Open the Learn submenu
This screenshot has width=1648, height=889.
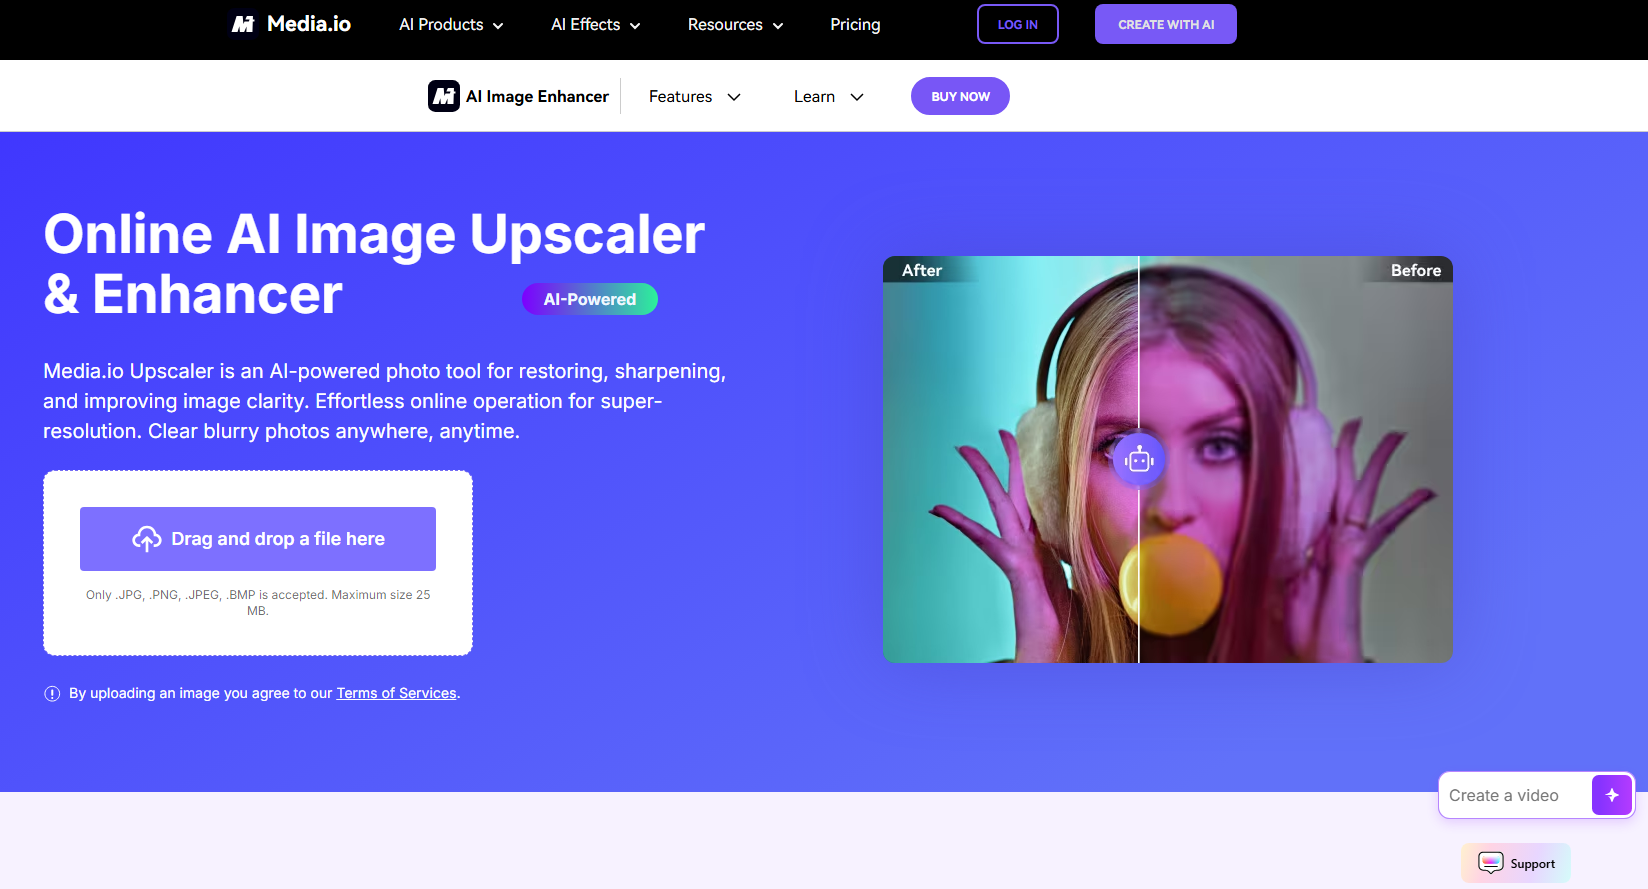tap(829, 96)
